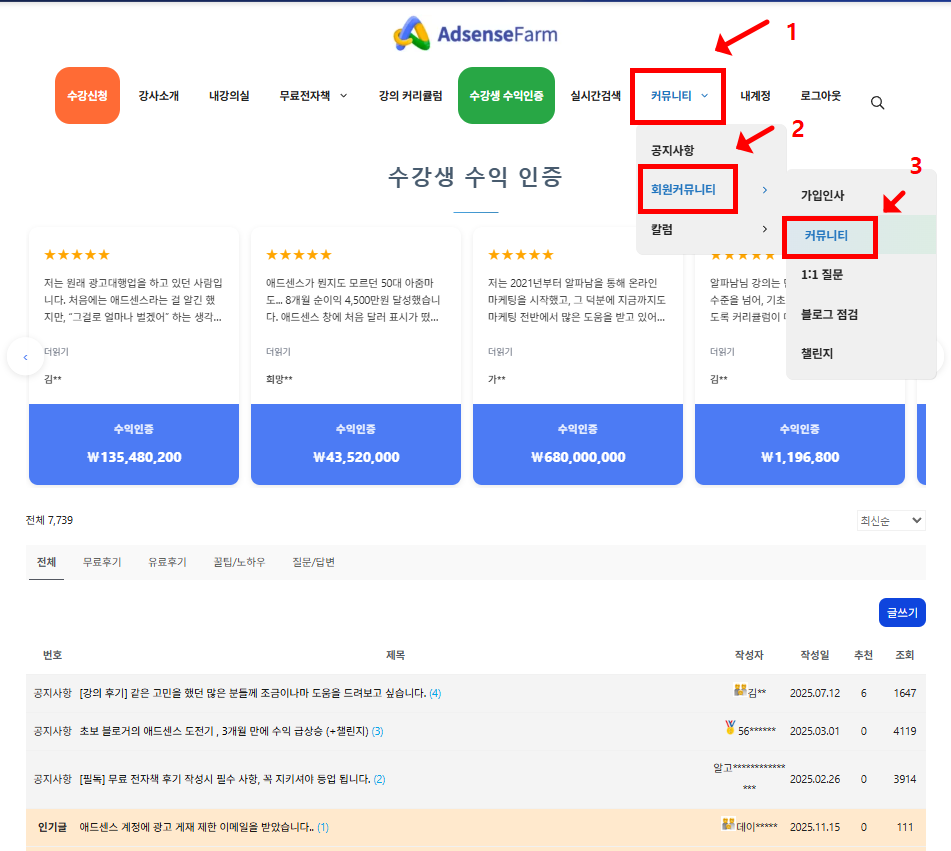Open 애드센스 계정에 광고 게재 제한 post

(197, 827)
